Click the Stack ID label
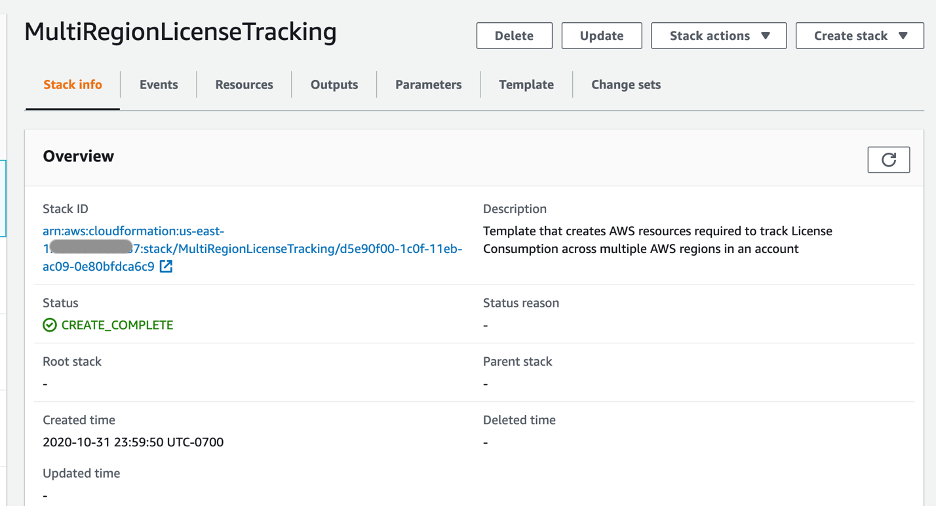 66,209
